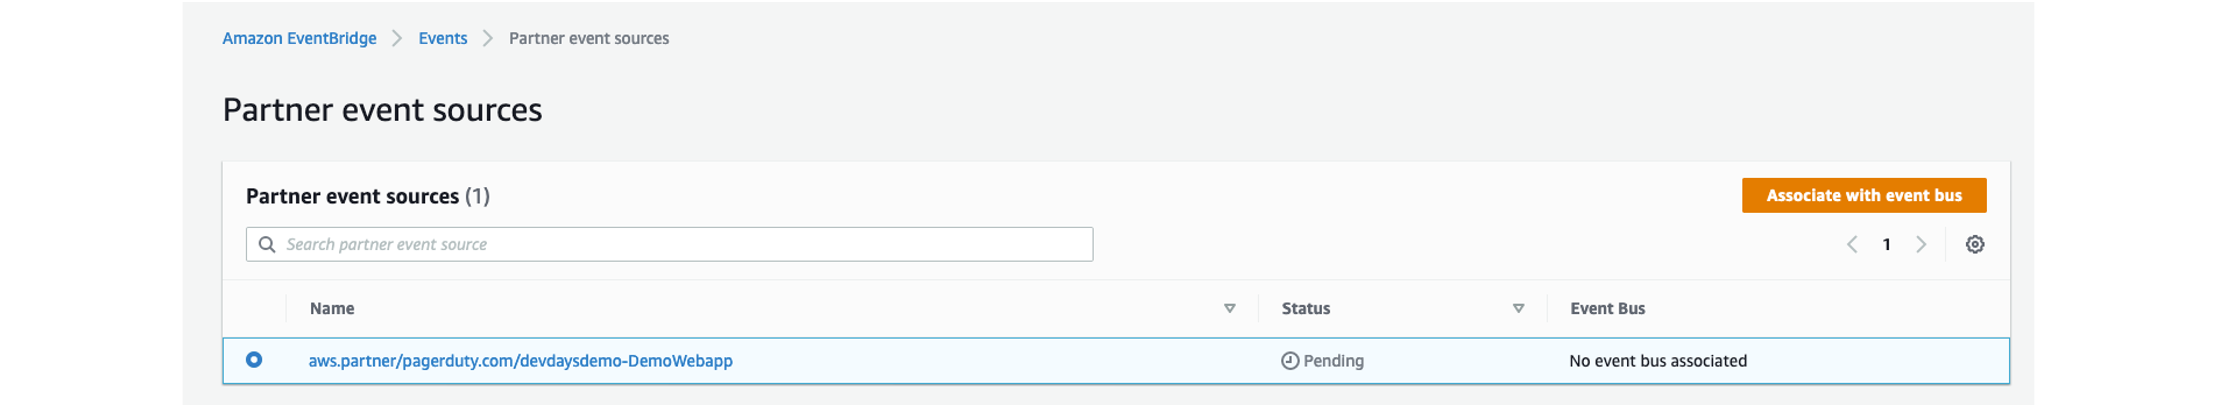Click the Pending status clock icon

(x=1290, y=361)
